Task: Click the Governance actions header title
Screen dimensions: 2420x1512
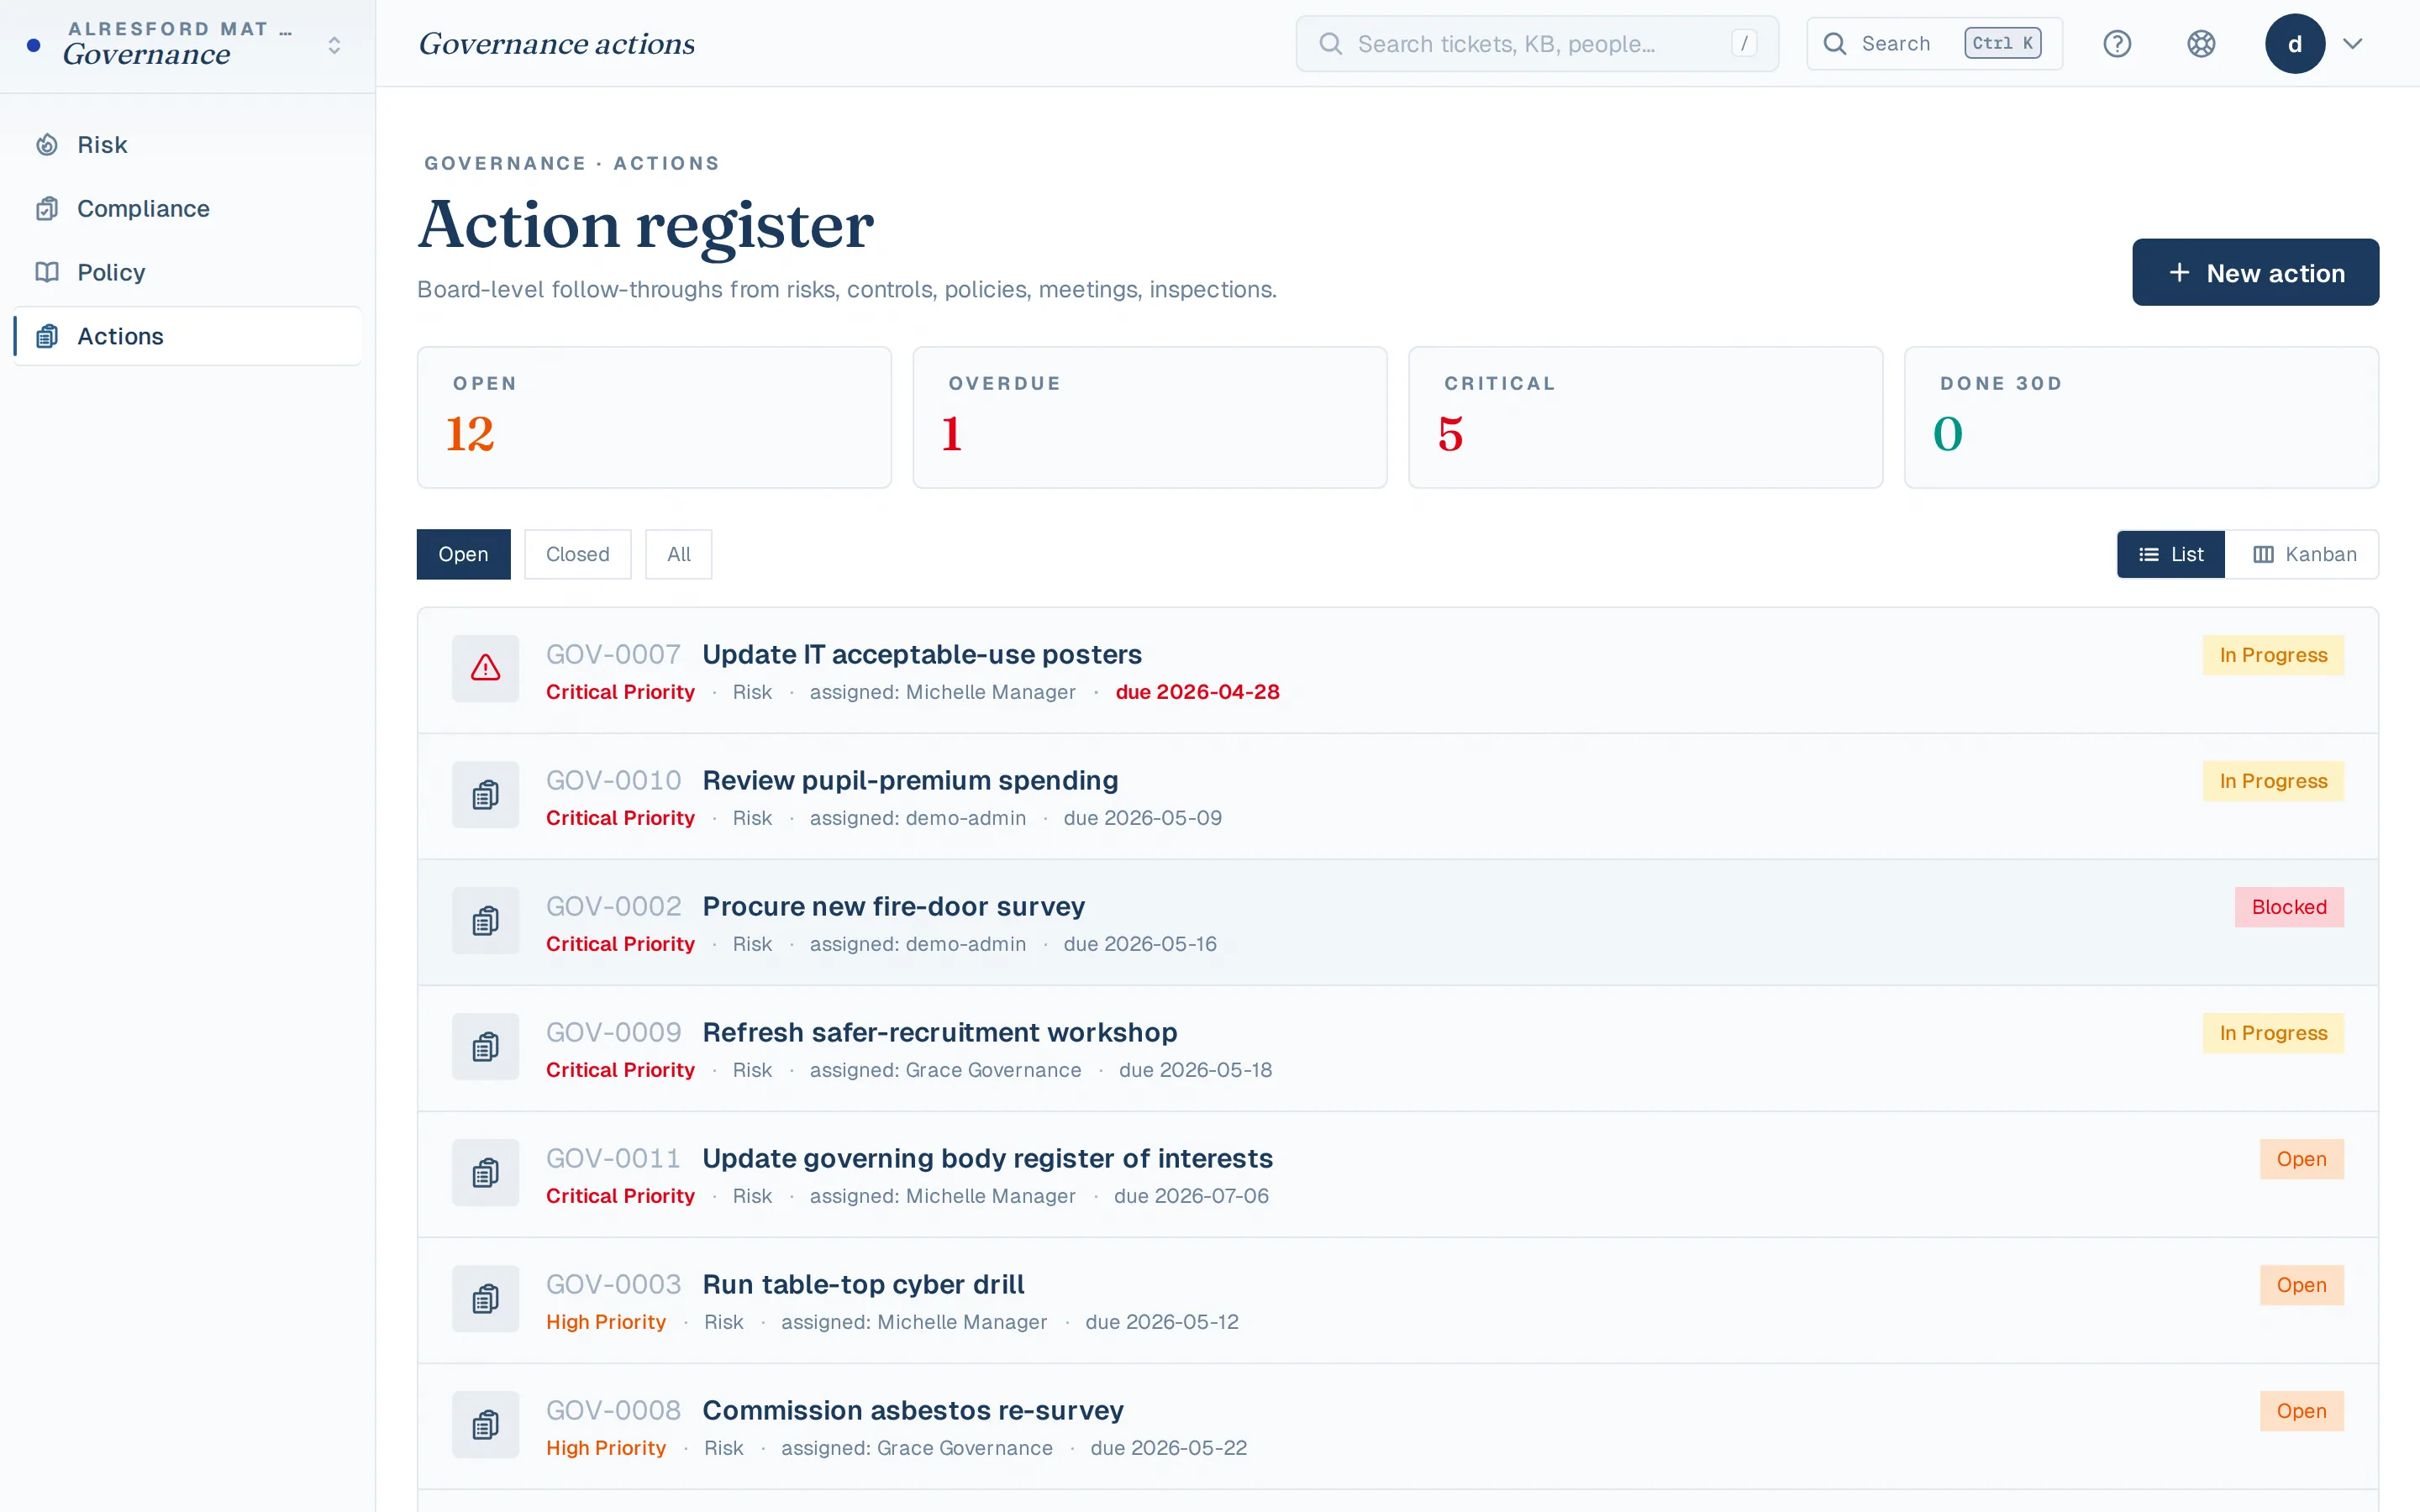Action: (556, 44)
